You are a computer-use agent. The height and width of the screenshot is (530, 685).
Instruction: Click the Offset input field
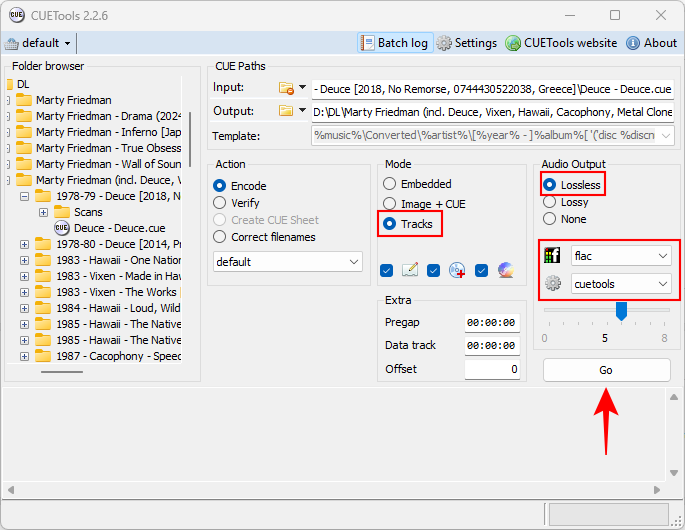[x=492, y=370]
